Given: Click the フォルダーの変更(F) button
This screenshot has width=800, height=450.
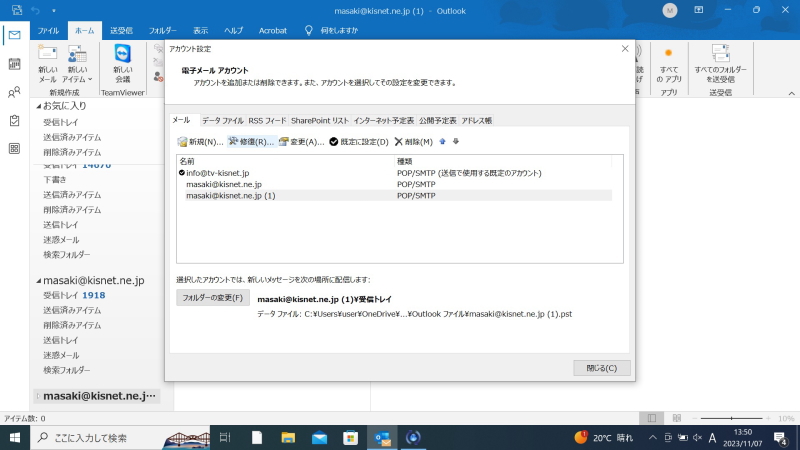Looking at the screenshot, I should (213, 297).
